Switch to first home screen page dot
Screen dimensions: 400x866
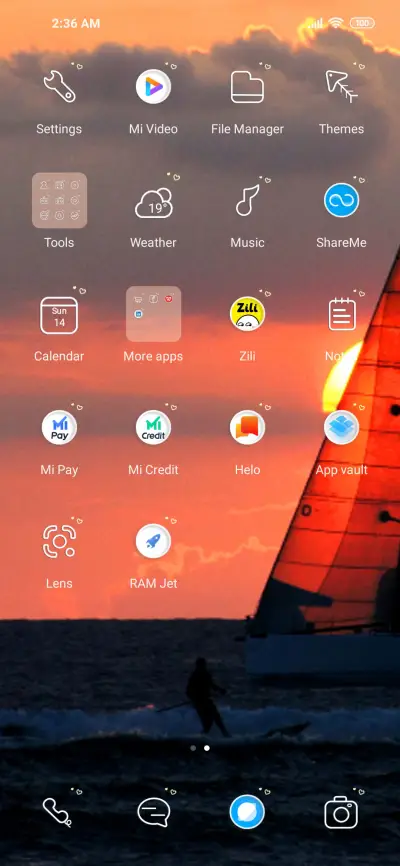pyautogui.click(x=193, y=748)
